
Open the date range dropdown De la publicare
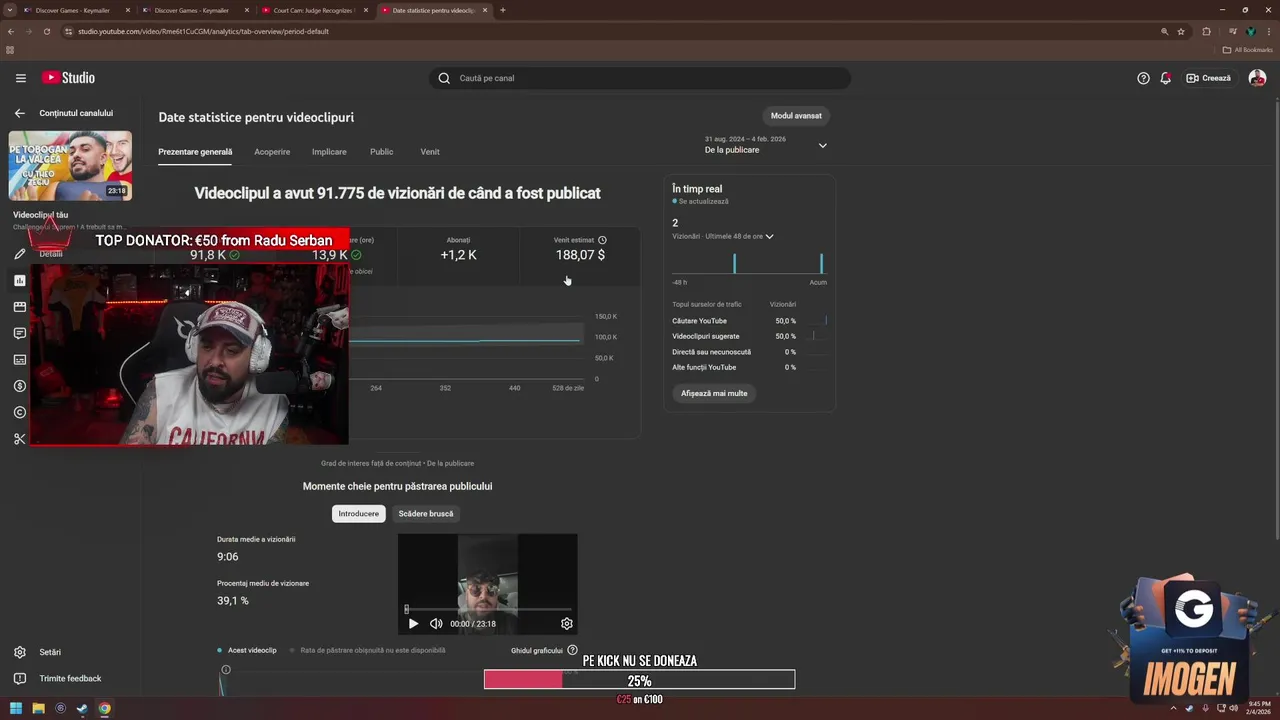pyautogui.click(x=766, y=145)
